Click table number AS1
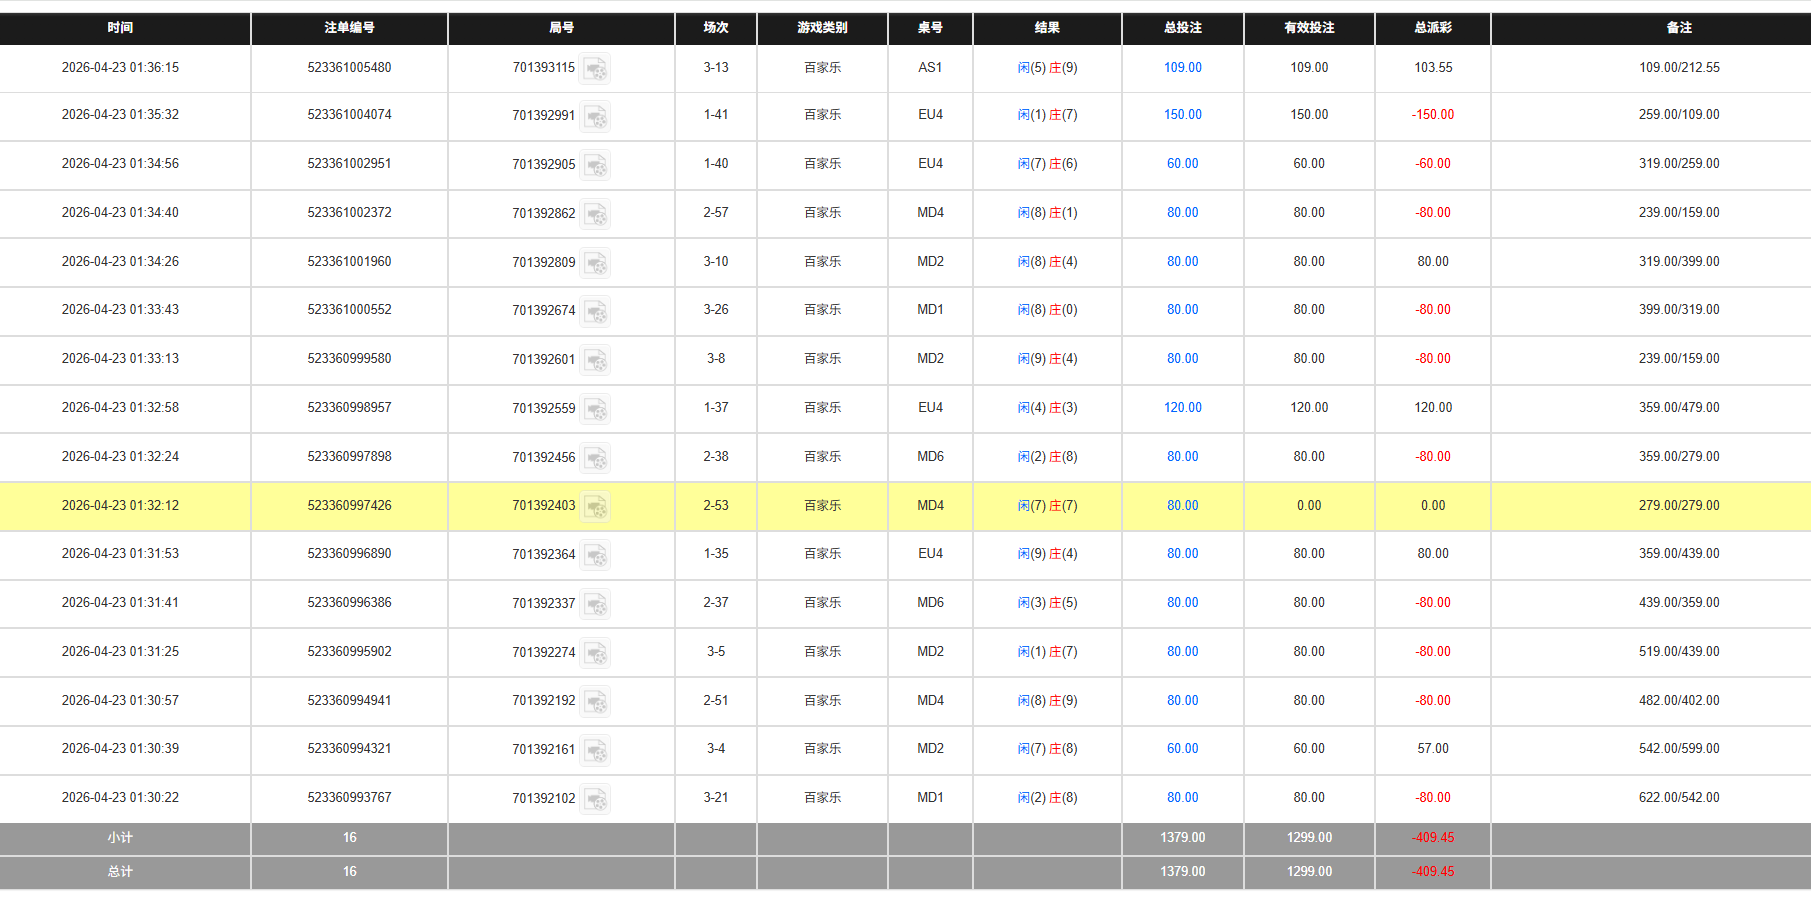The image size is (1811, 916). coord(930,68)
